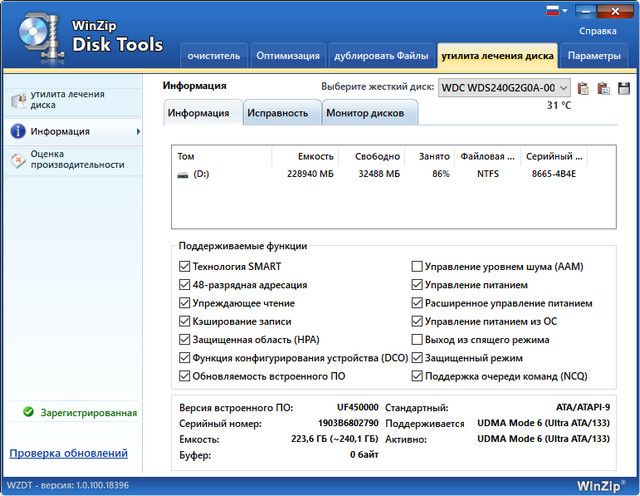Click the disk treatment utility sidebar icon
Viewport: 640px width, 496px height.
click(x=18, y=100)
